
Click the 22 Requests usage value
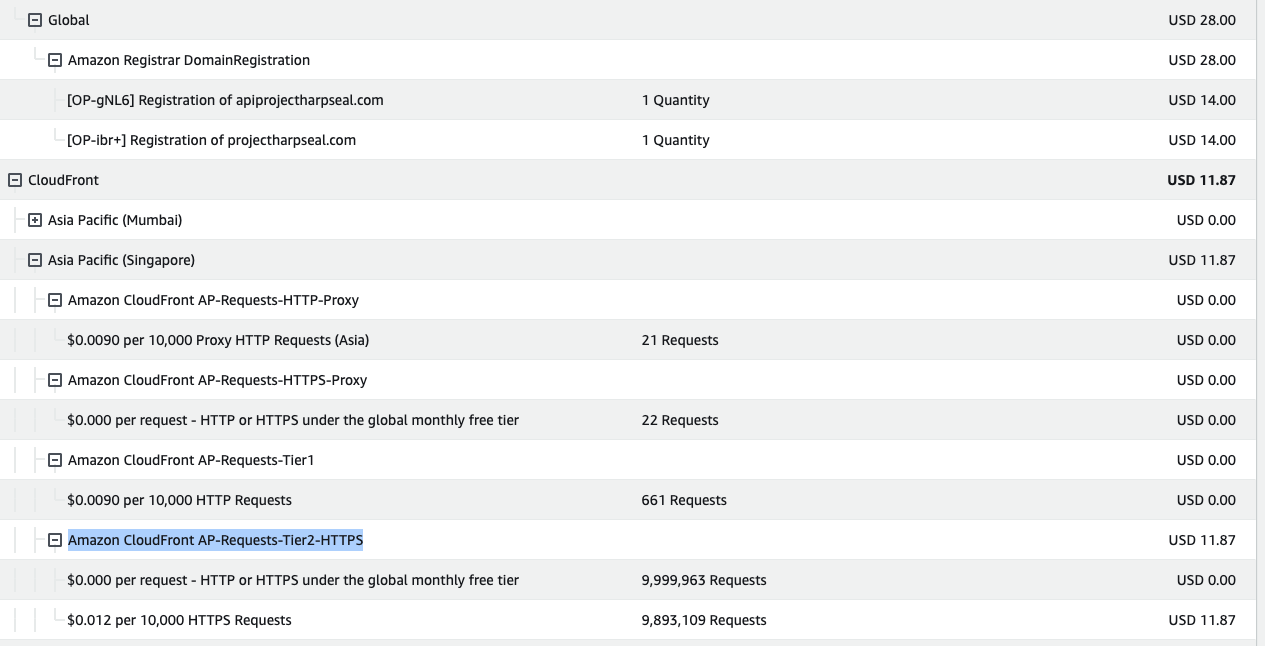point(680,420)
